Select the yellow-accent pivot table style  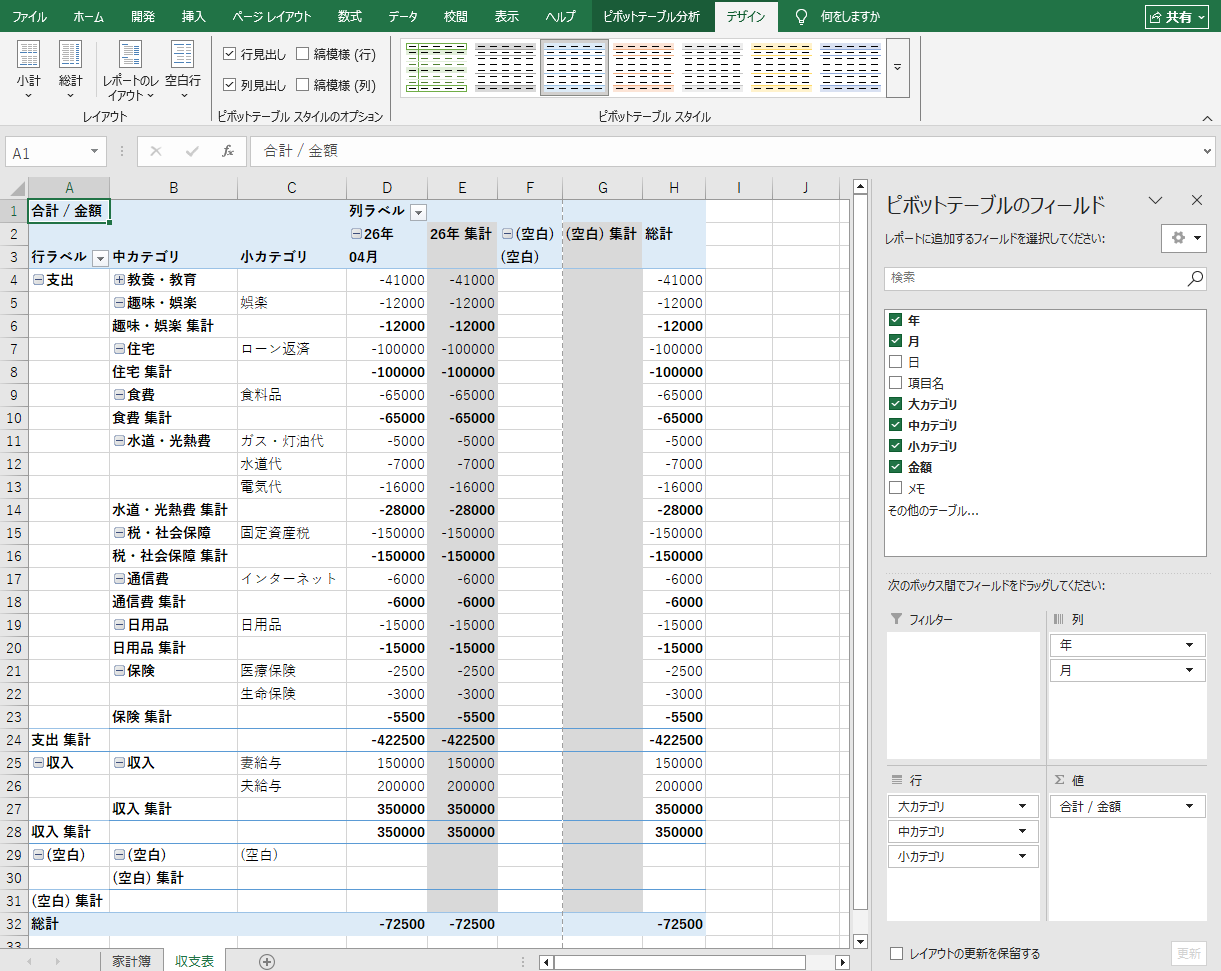point(781,67)
